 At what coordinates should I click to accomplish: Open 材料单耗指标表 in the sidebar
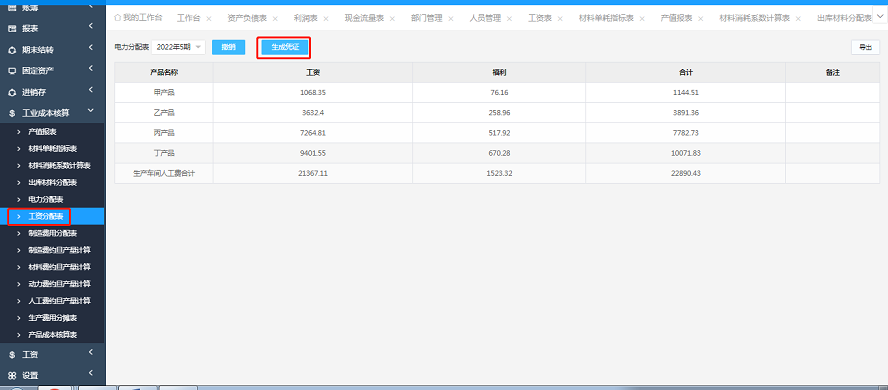point(53,149)
